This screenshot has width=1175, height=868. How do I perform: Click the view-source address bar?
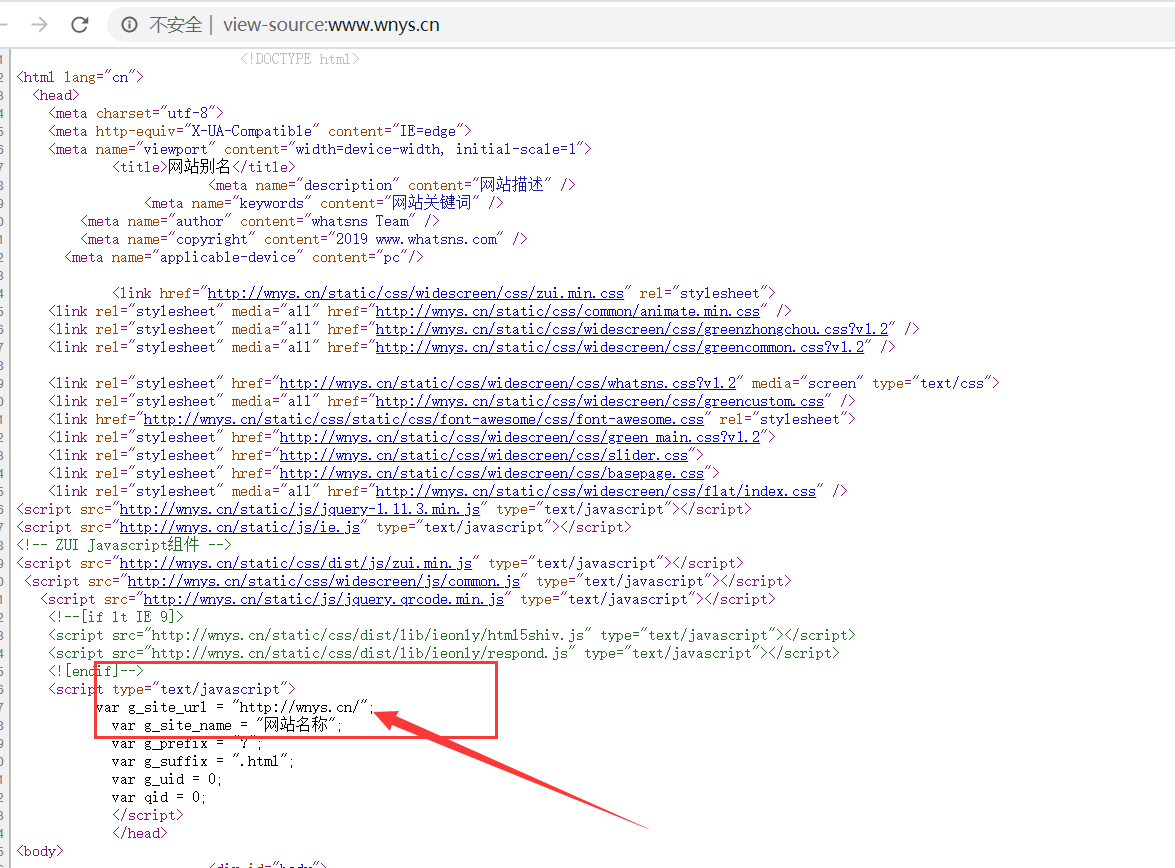(x=600, y=25)
